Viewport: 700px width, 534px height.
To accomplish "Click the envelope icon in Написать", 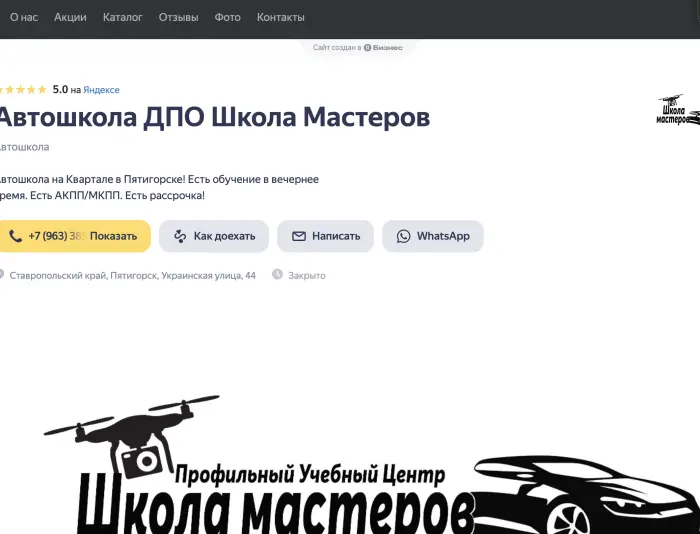I will pos(298,237).
